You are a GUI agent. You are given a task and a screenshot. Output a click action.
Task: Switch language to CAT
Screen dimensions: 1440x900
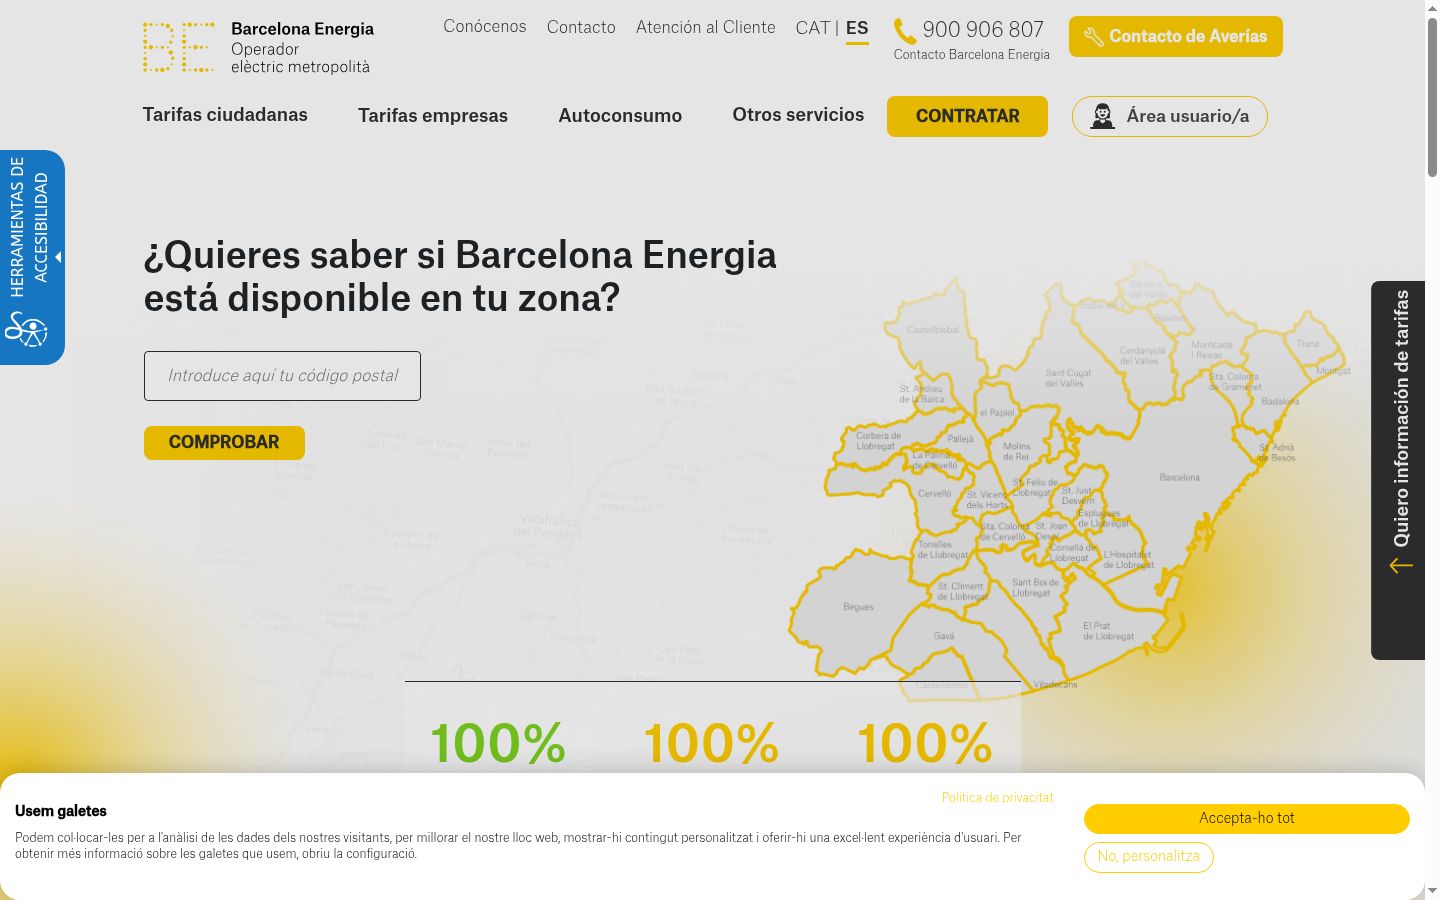(812, 28)
